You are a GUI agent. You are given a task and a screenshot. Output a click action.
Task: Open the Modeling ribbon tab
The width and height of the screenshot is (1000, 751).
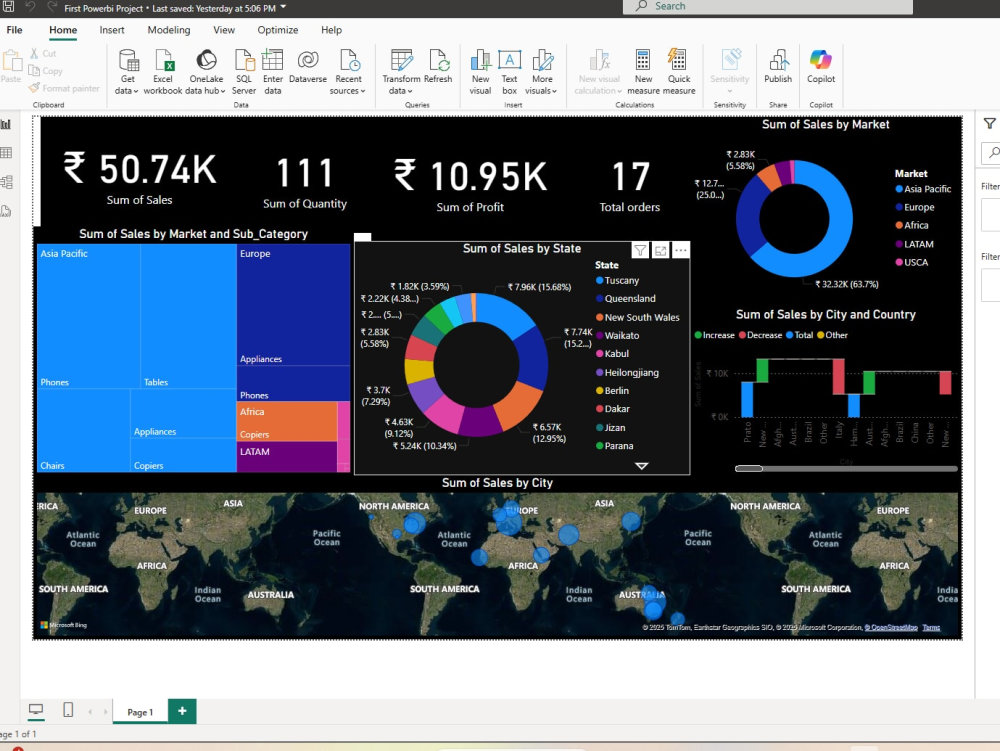[x=169, y=30]
